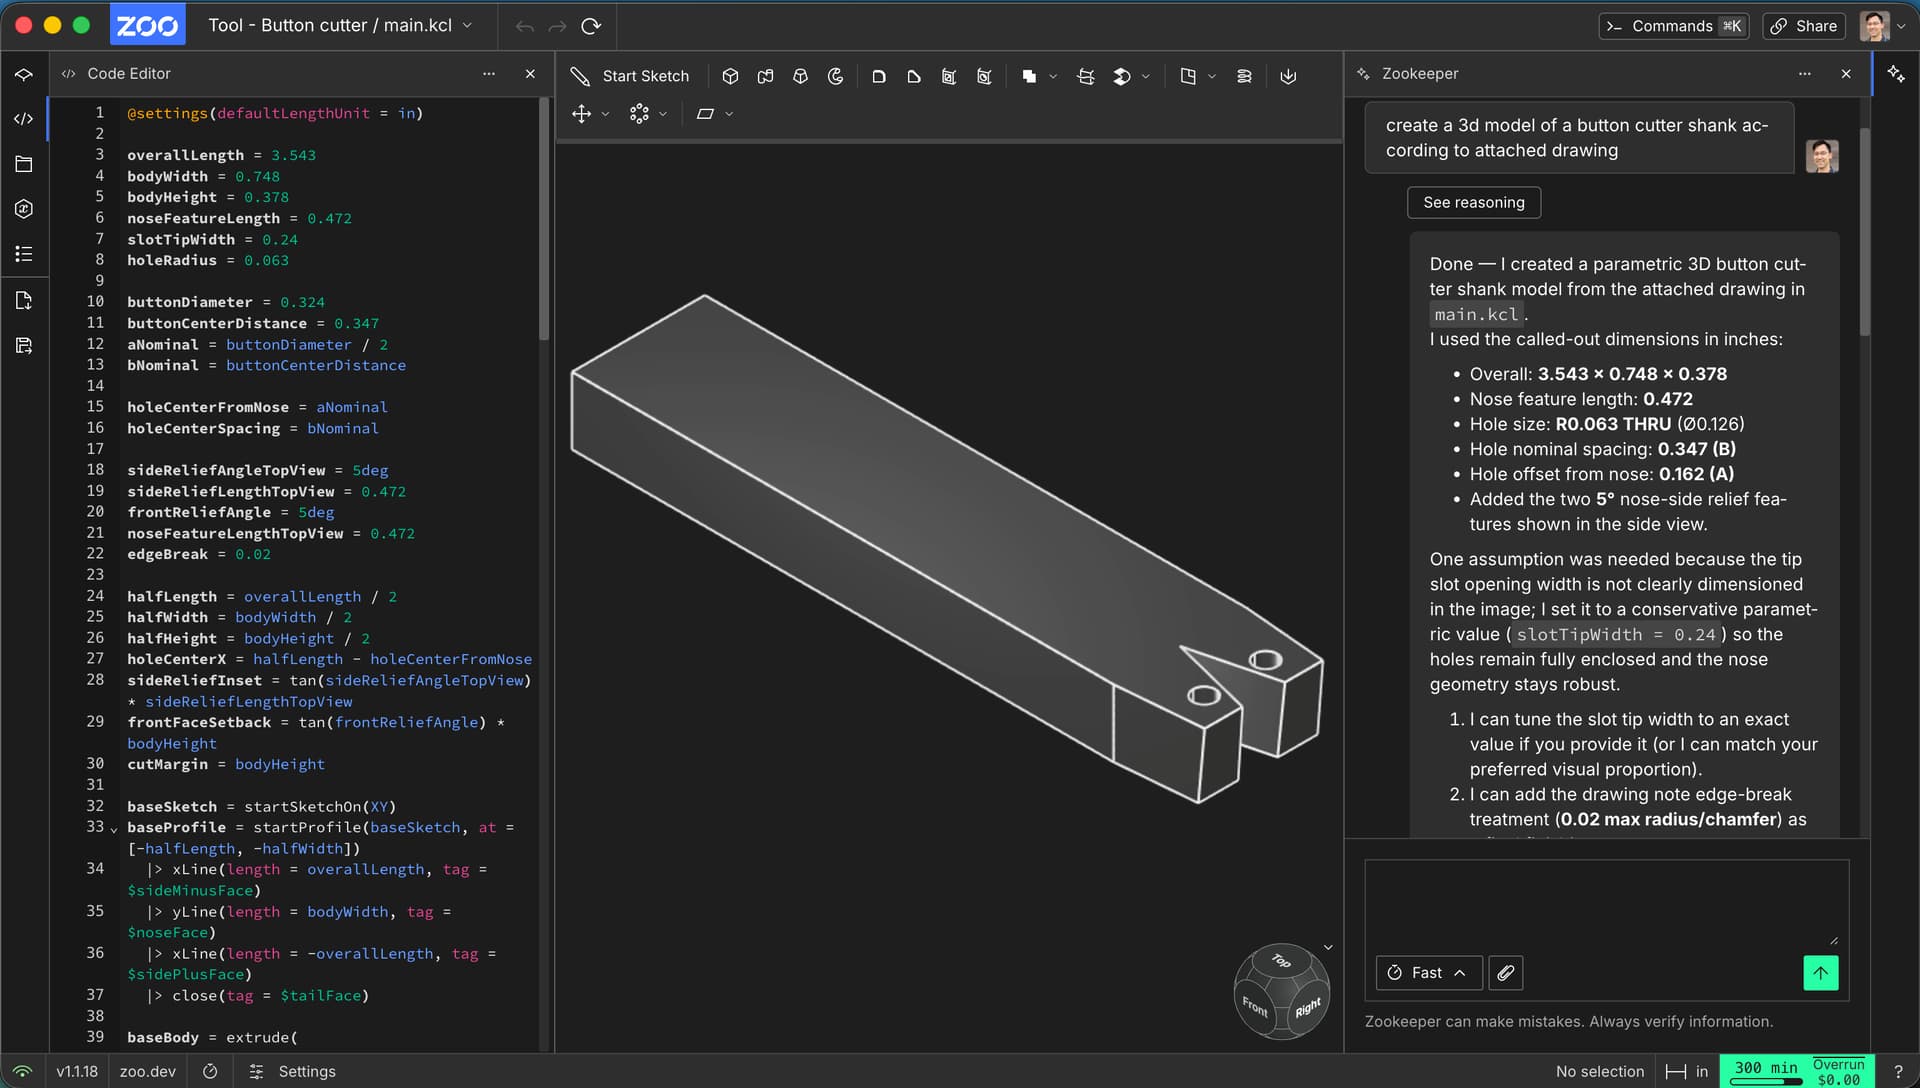Screen dimensions: 1920x1088
Task: Click the Fillet tool icon
Action: [878, 76]
